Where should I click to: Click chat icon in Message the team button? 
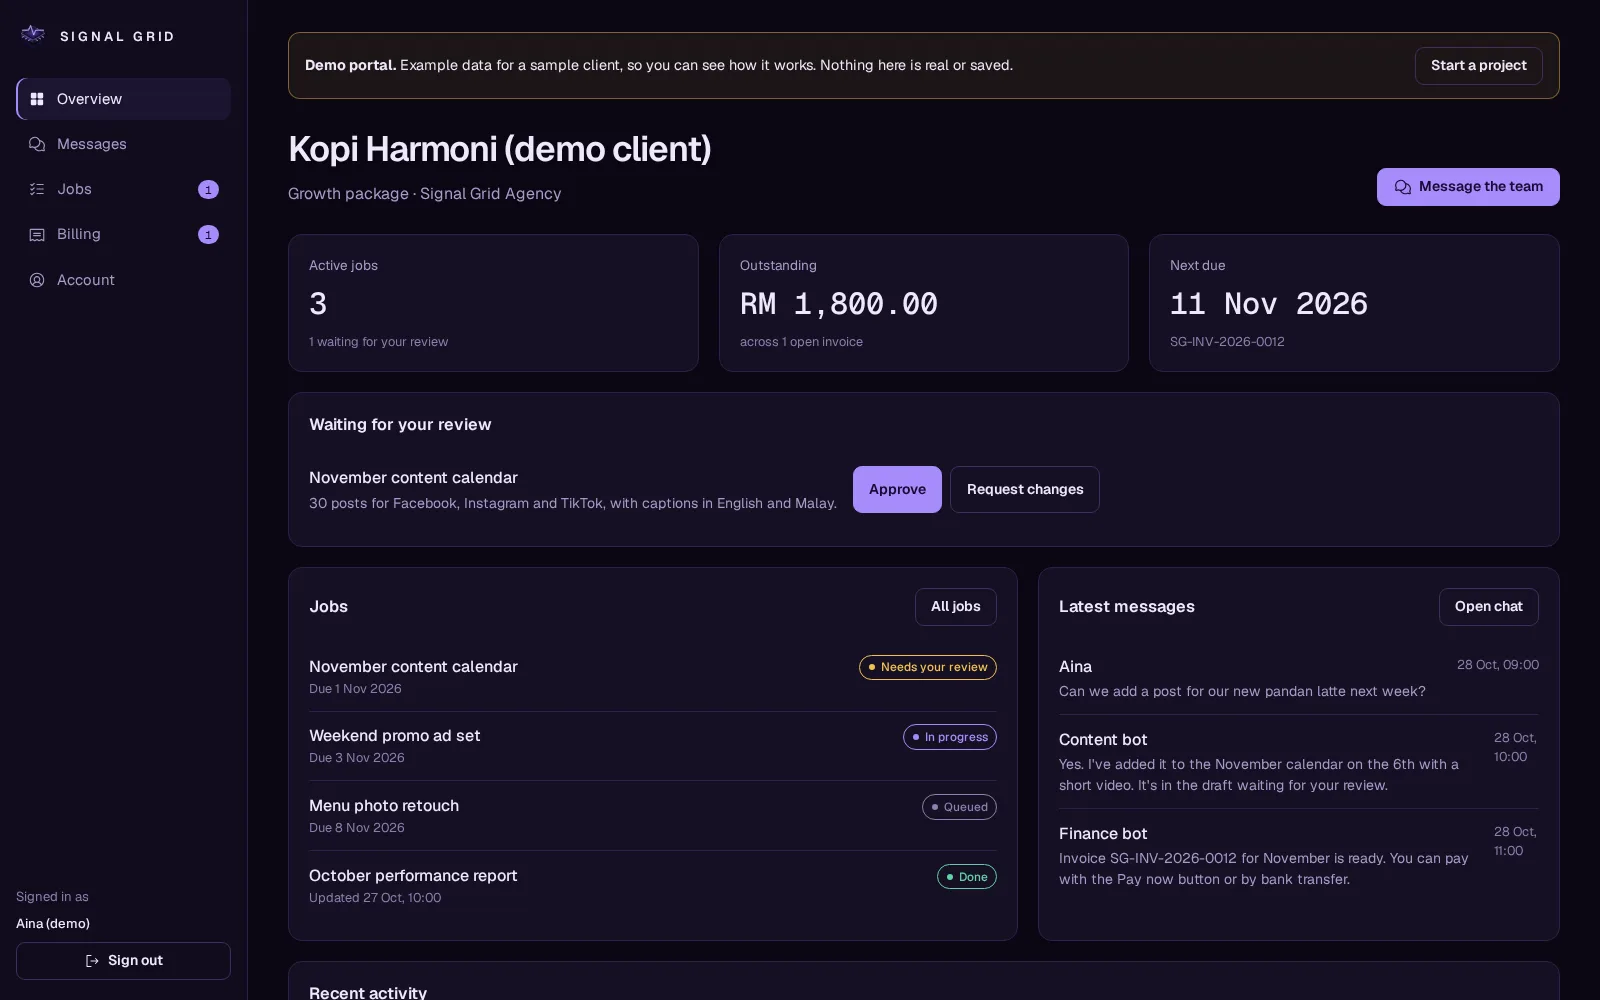click(1403, 187)
